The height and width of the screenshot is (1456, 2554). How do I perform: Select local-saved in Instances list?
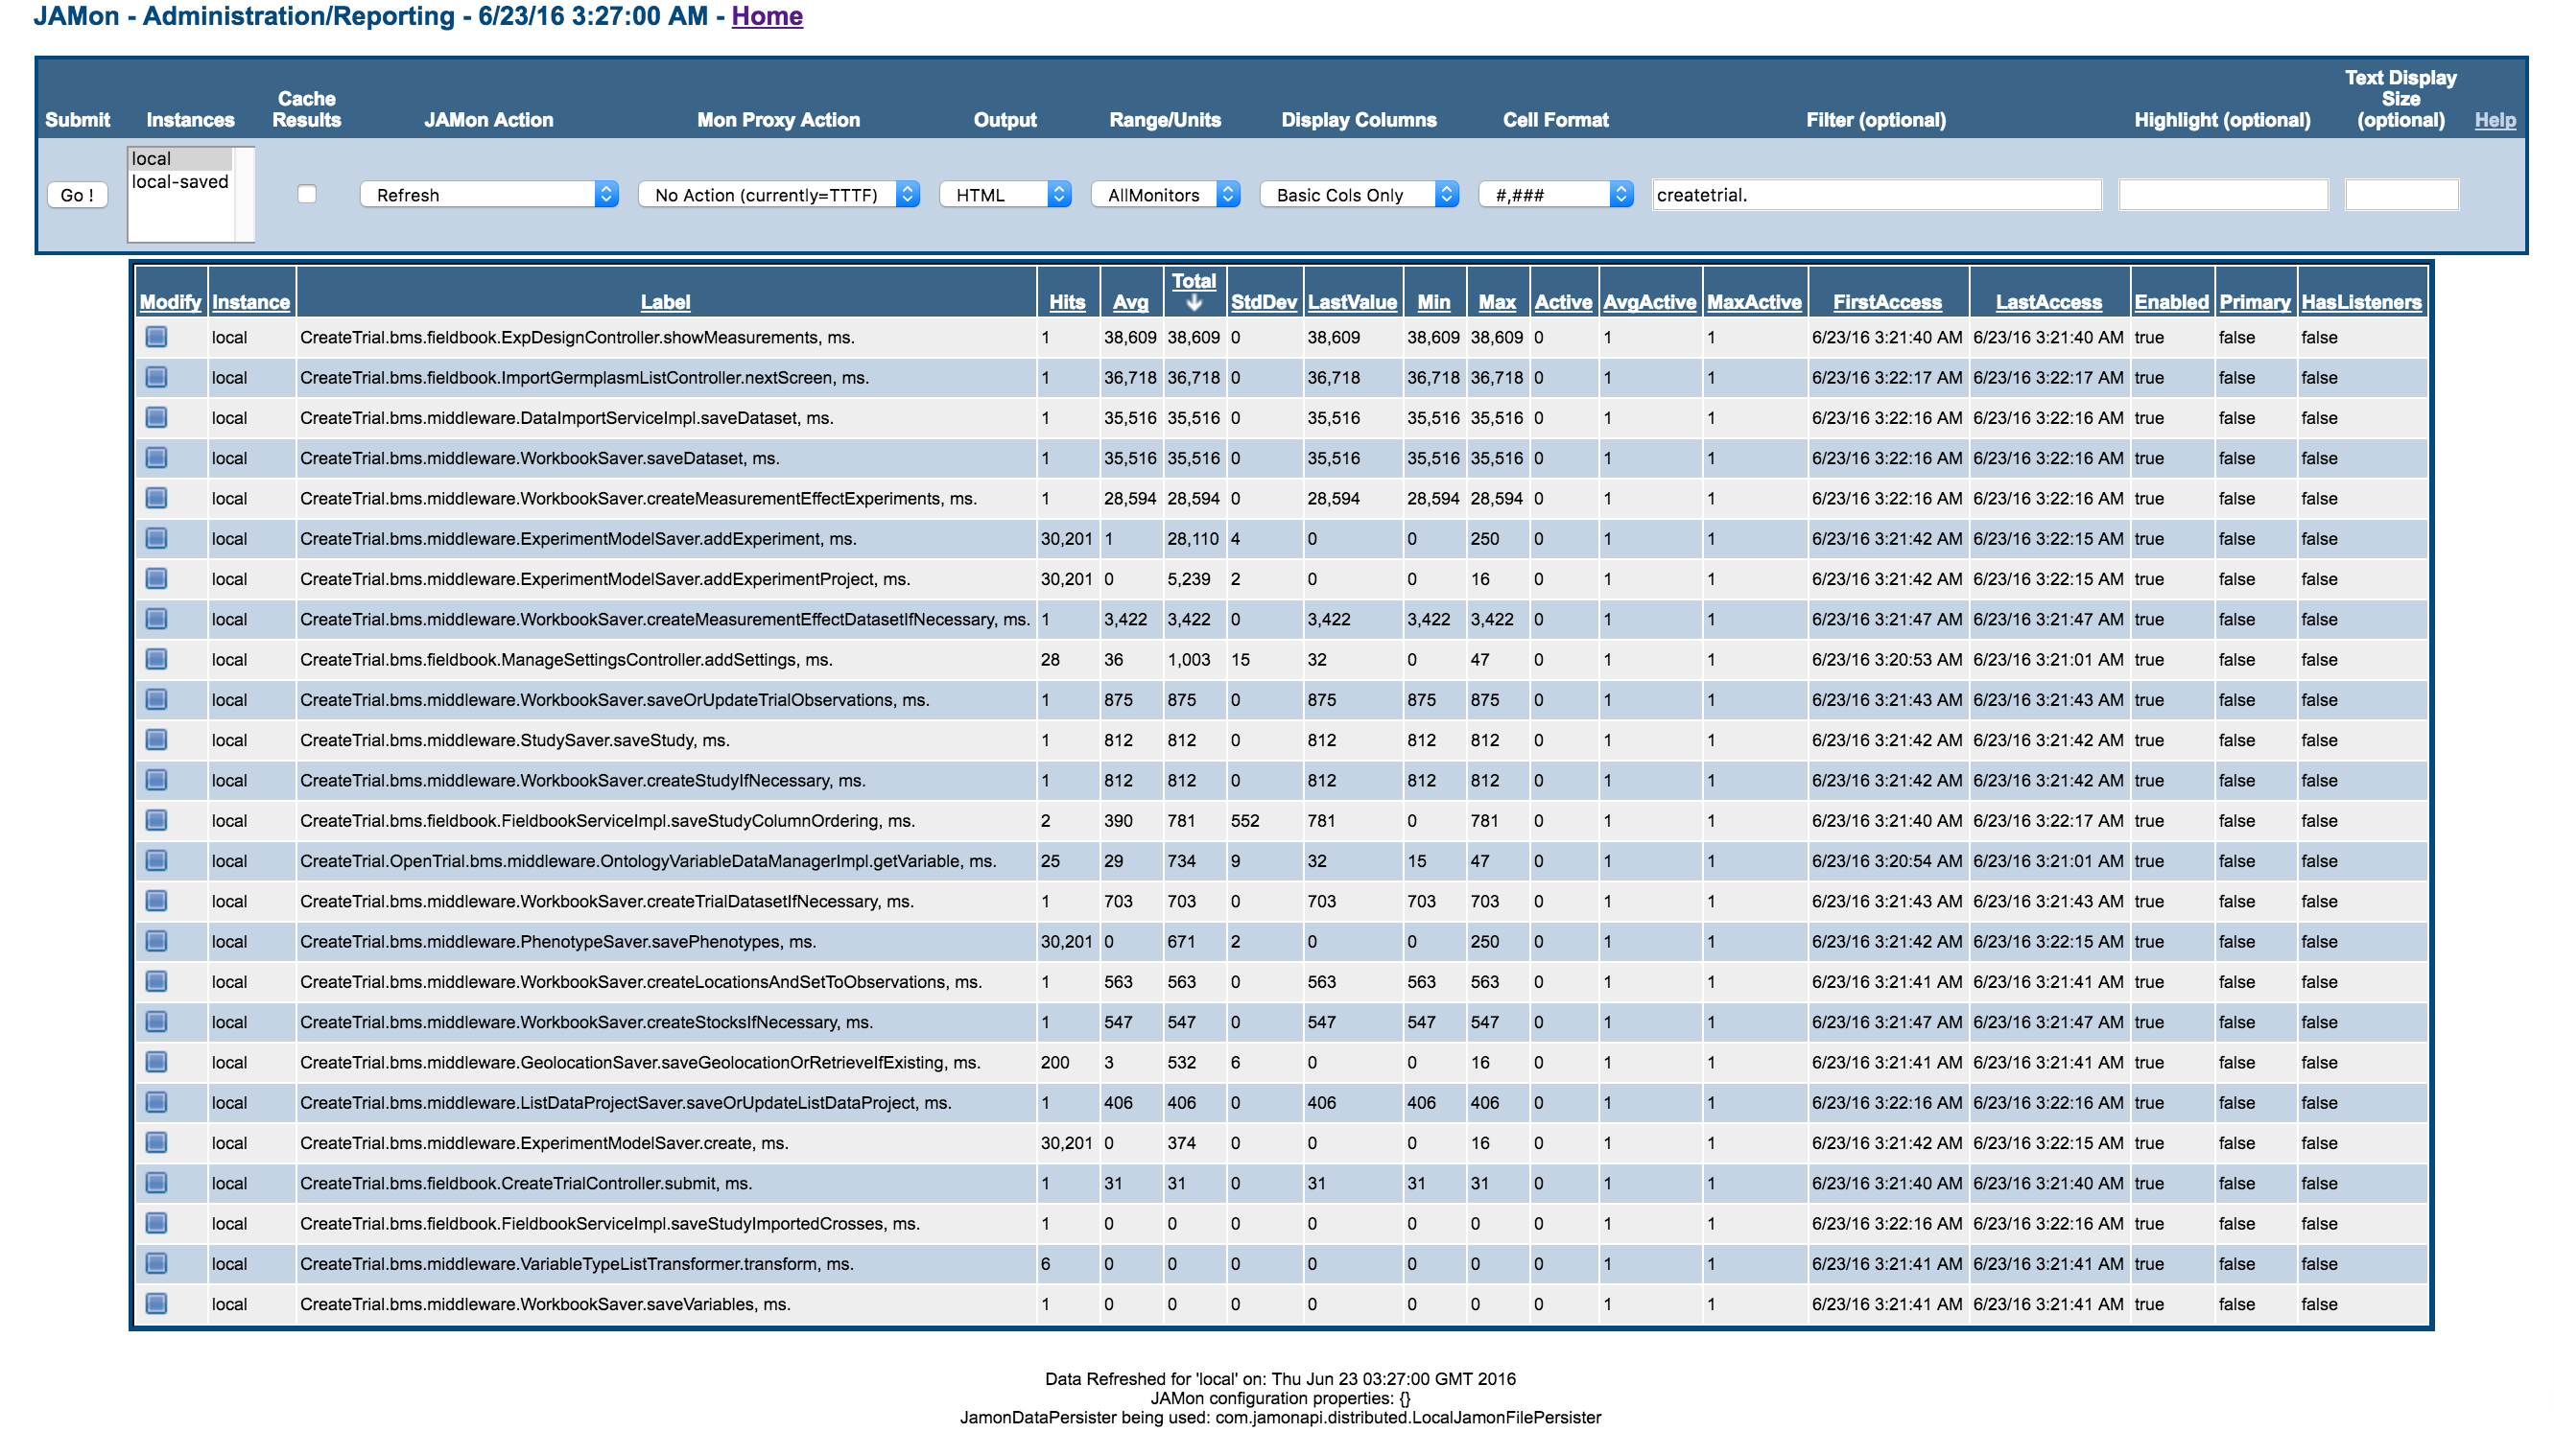180,182
